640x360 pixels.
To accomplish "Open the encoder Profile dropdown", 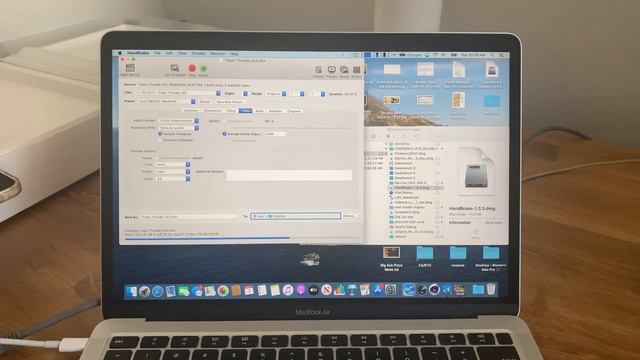I will pos(172,171).
